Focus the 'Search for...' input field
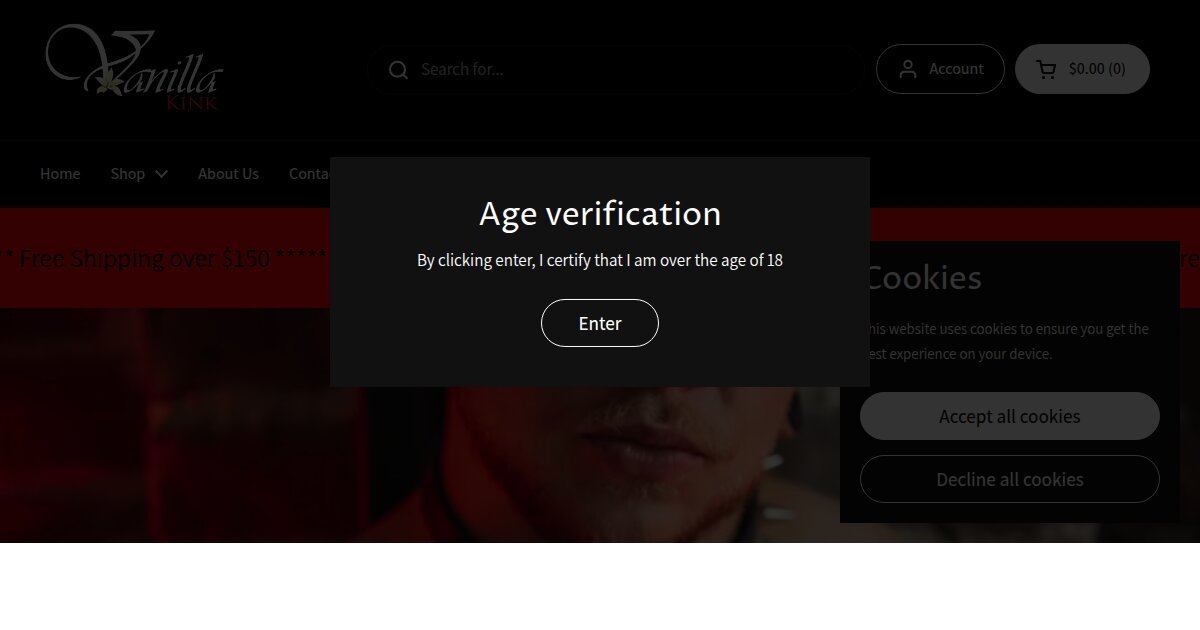Screen dimensions: 1200x630 [x=630, y=70]
